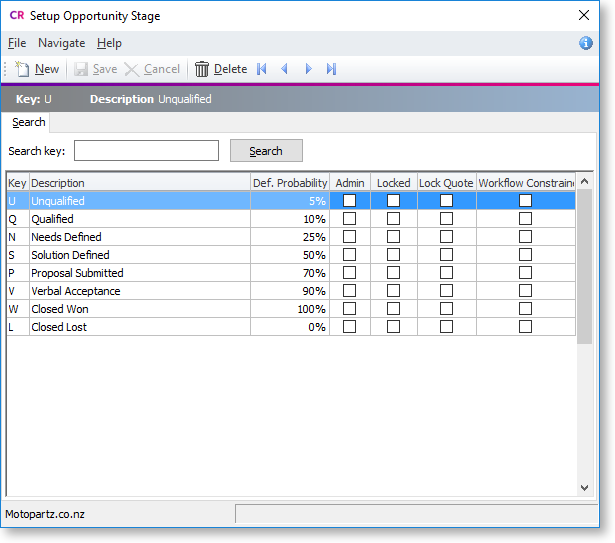The width and height of the screenshot is (615, 543).
Task: Open the File menu
Action: tap(17, 43)
